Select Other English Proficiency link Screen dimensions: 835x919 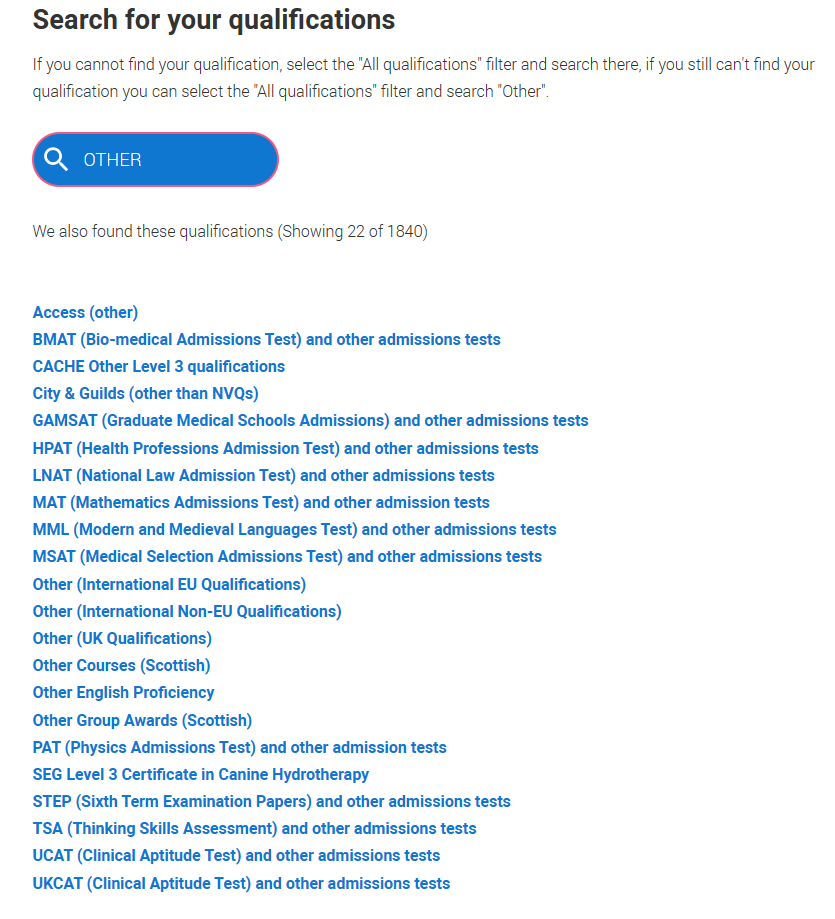[x=124, y=692]
